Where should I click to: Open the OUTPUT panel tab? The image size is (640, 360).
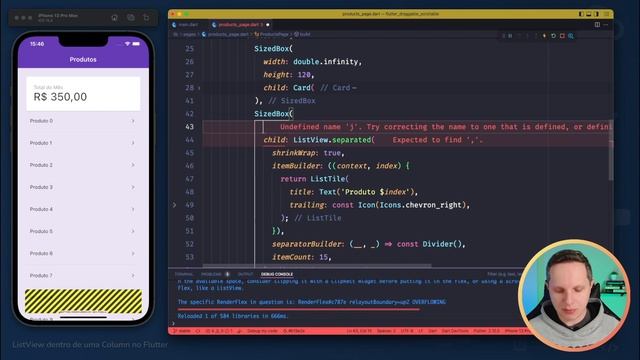[245, 274]
